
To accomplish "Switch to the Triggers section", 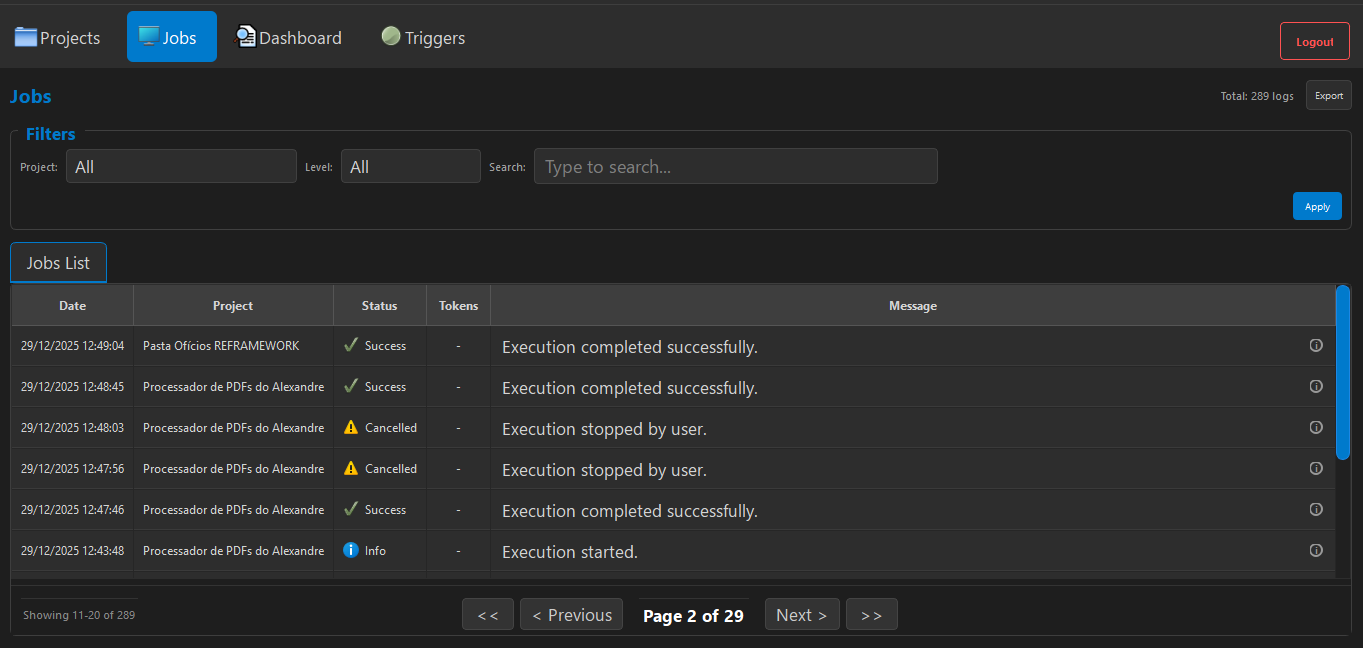I will [x=423, y=38].
